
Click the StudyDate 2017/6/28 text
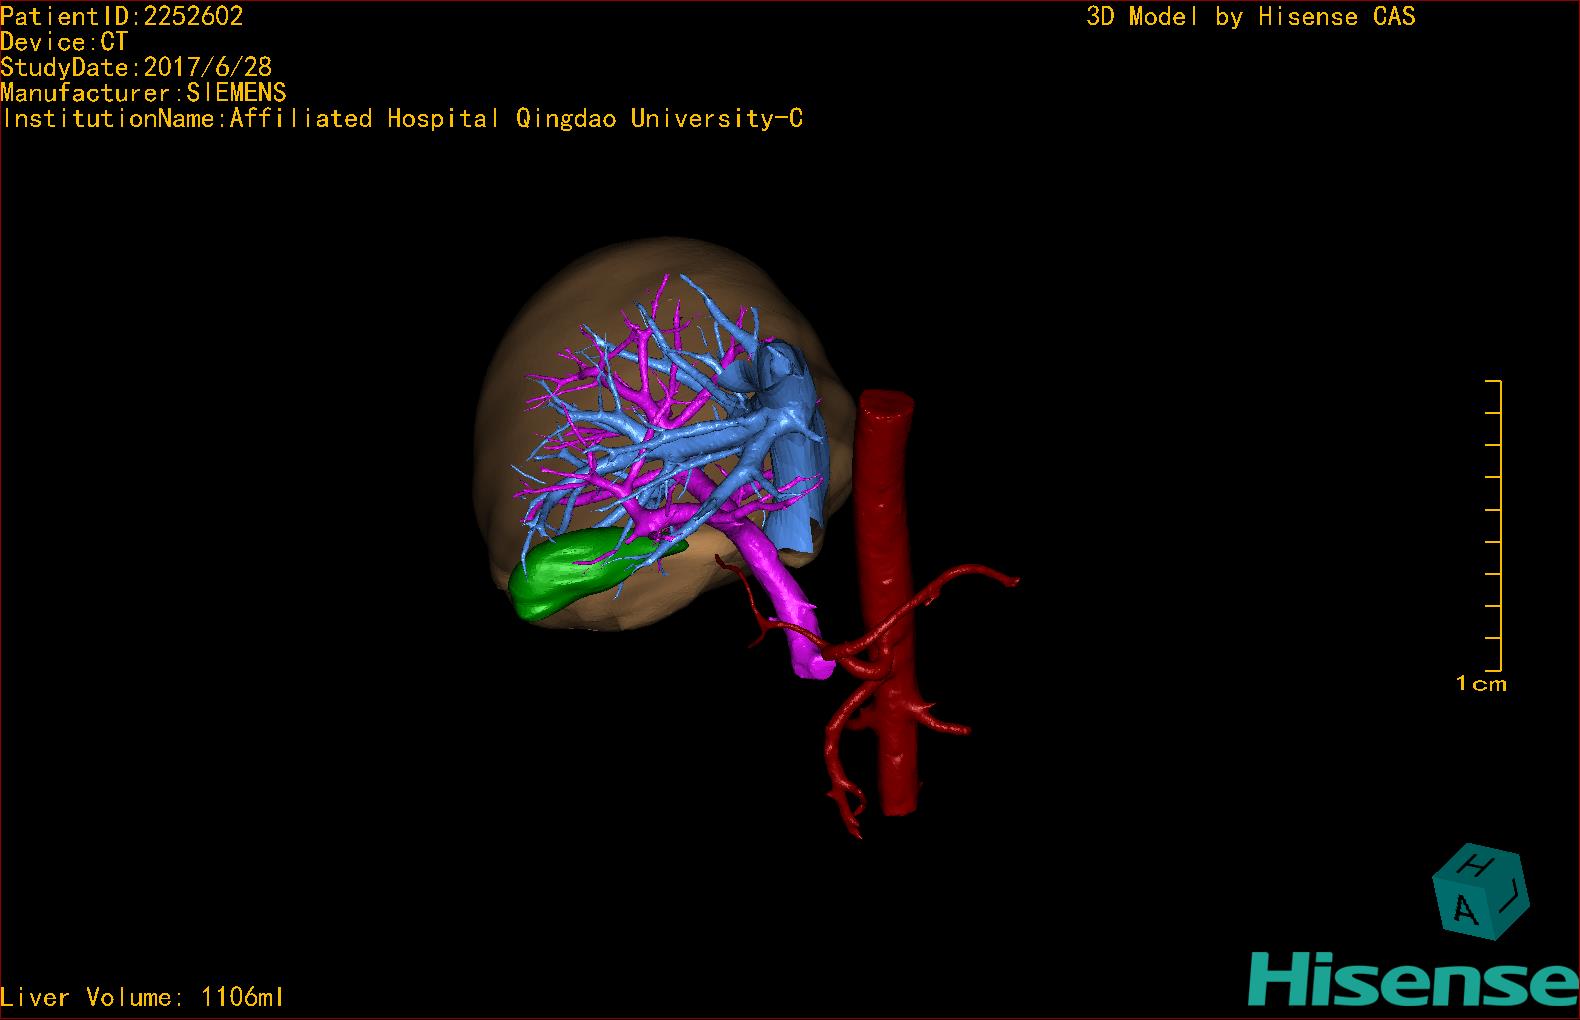pyautogui.click(x=136, y=67)
